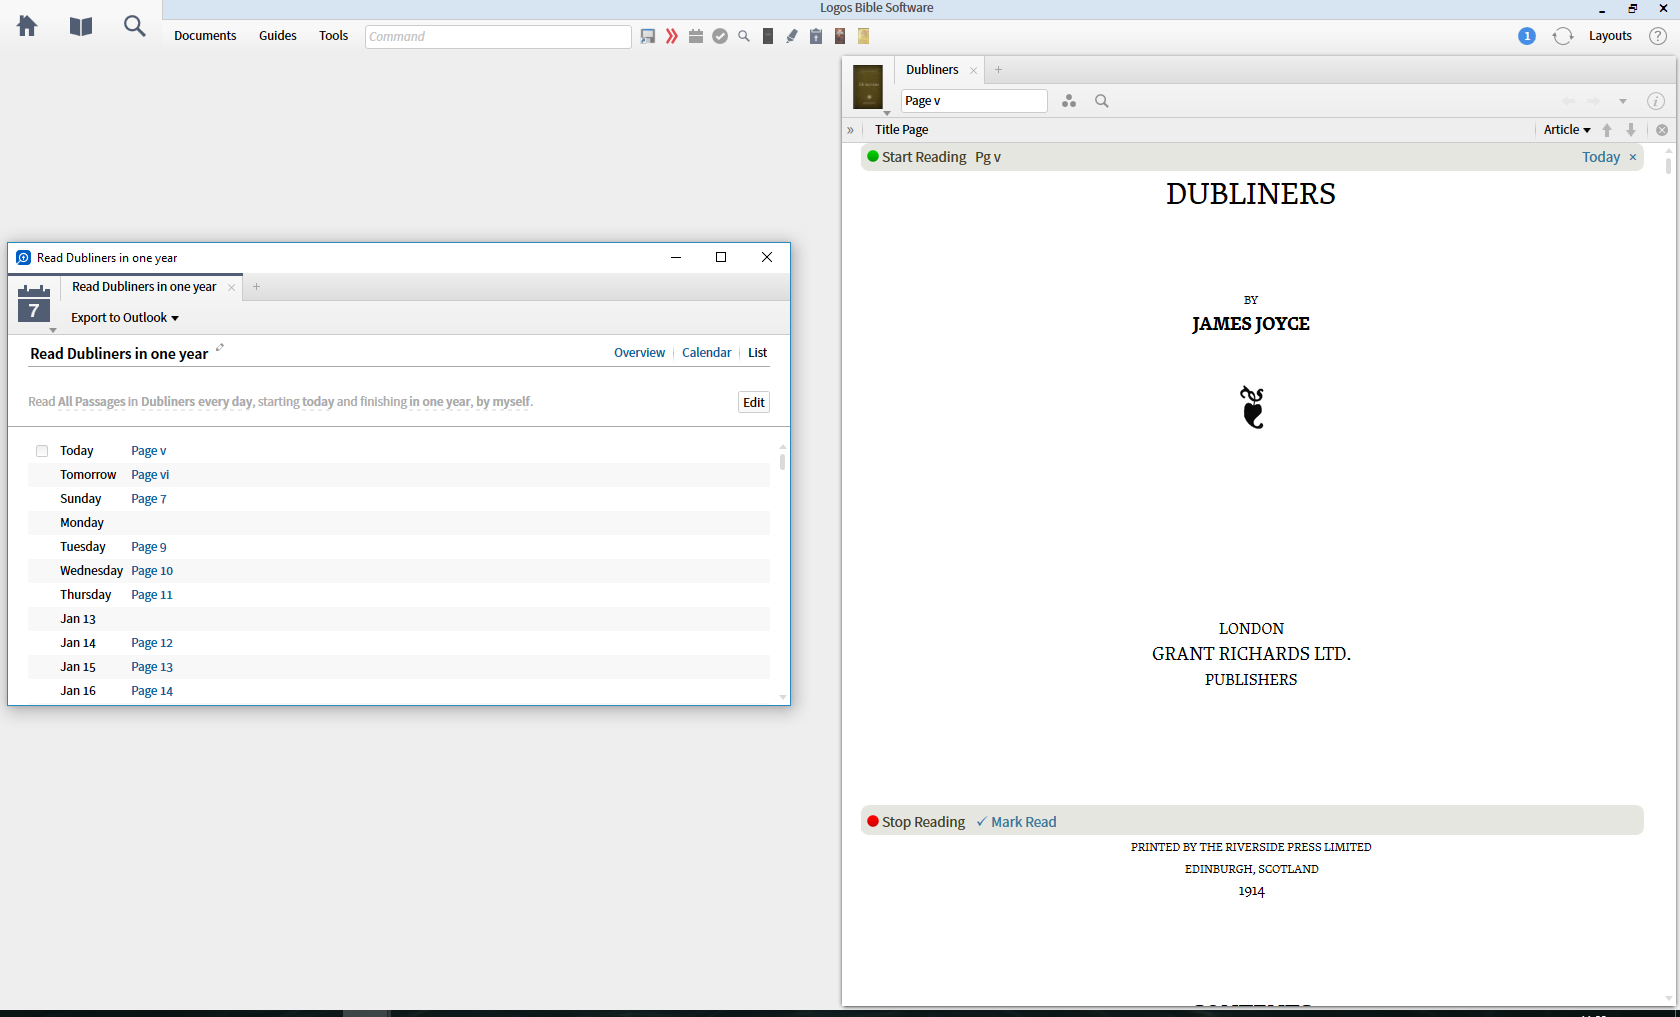The height and width of the screenshot is (1017, 1680).
Task: Open the reading plan calendar shortcut
Action: [696, 36]
